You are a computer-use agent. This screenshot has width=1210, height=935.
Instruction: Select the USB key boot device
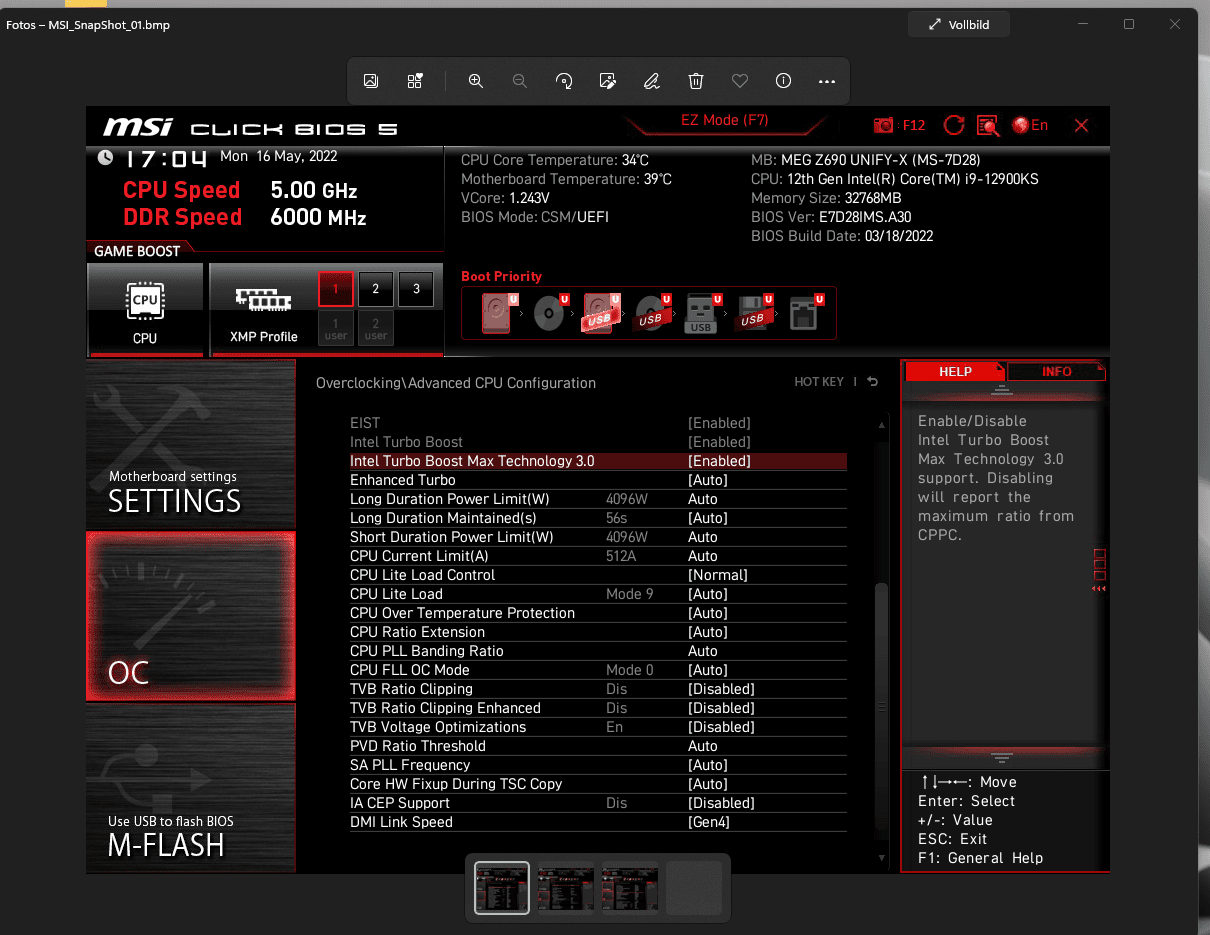pos(702,313)
